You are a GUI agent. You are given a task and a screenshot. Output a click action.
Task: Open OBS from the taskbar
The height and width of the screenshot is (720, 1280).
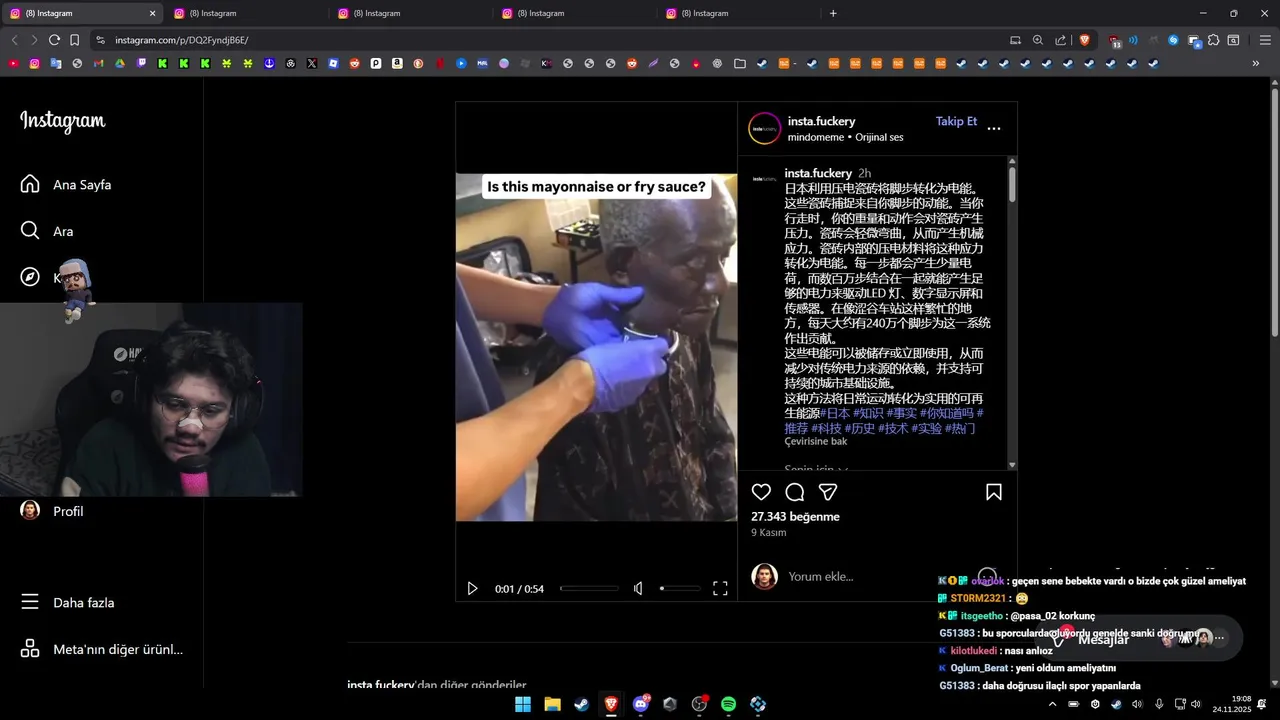(x=699, y=704)
